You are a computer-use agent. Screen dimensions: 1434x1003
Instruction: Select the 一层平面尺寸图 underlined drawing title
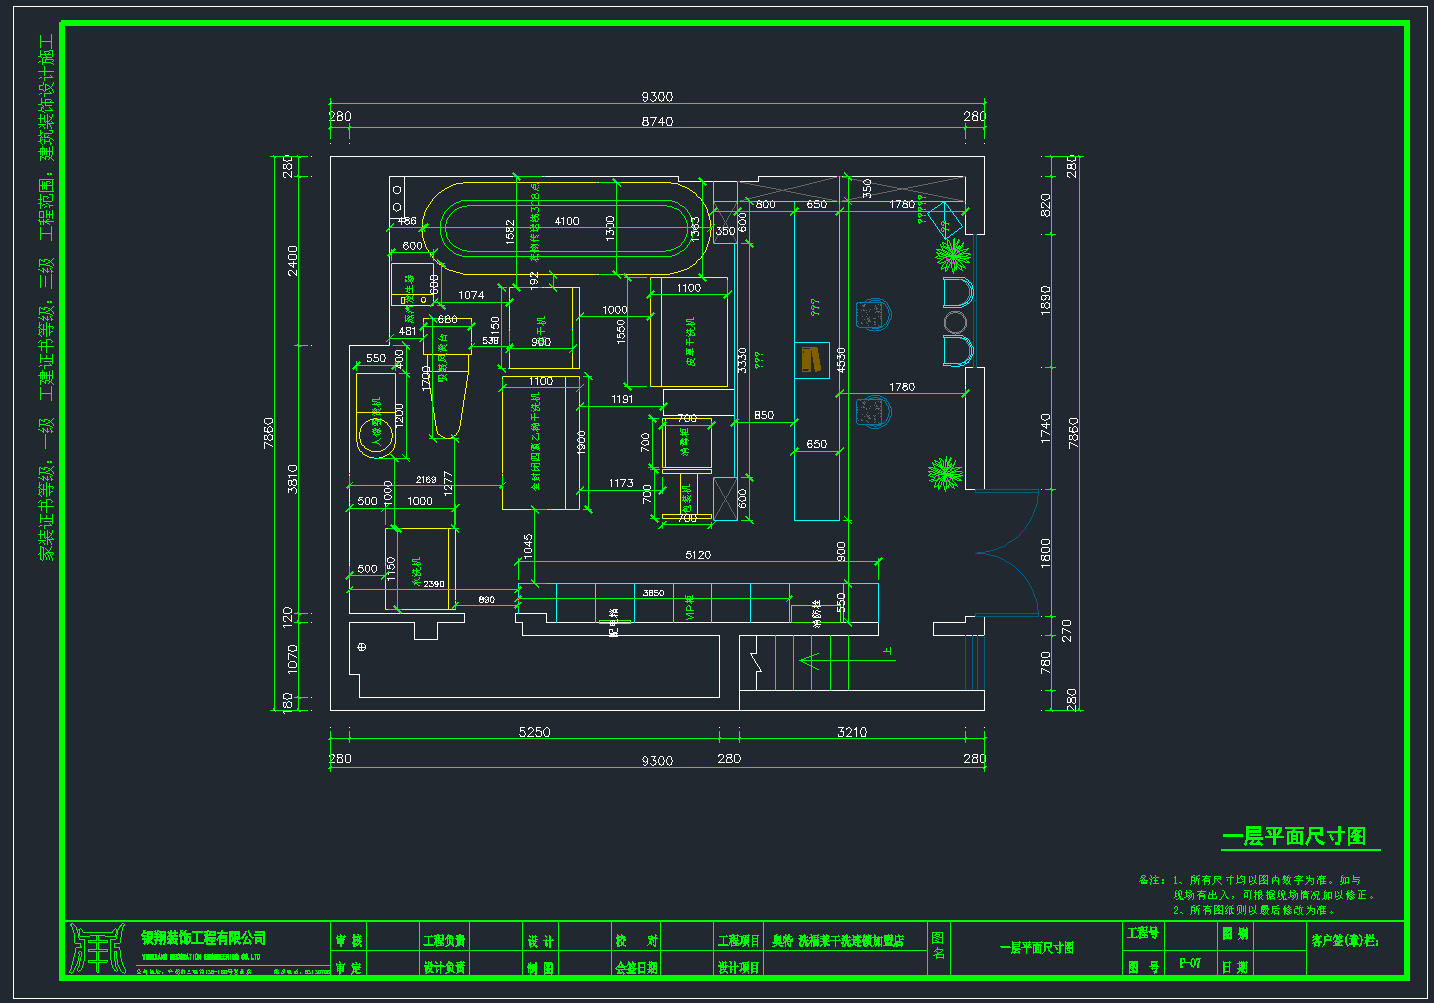tap(1294, 836)
